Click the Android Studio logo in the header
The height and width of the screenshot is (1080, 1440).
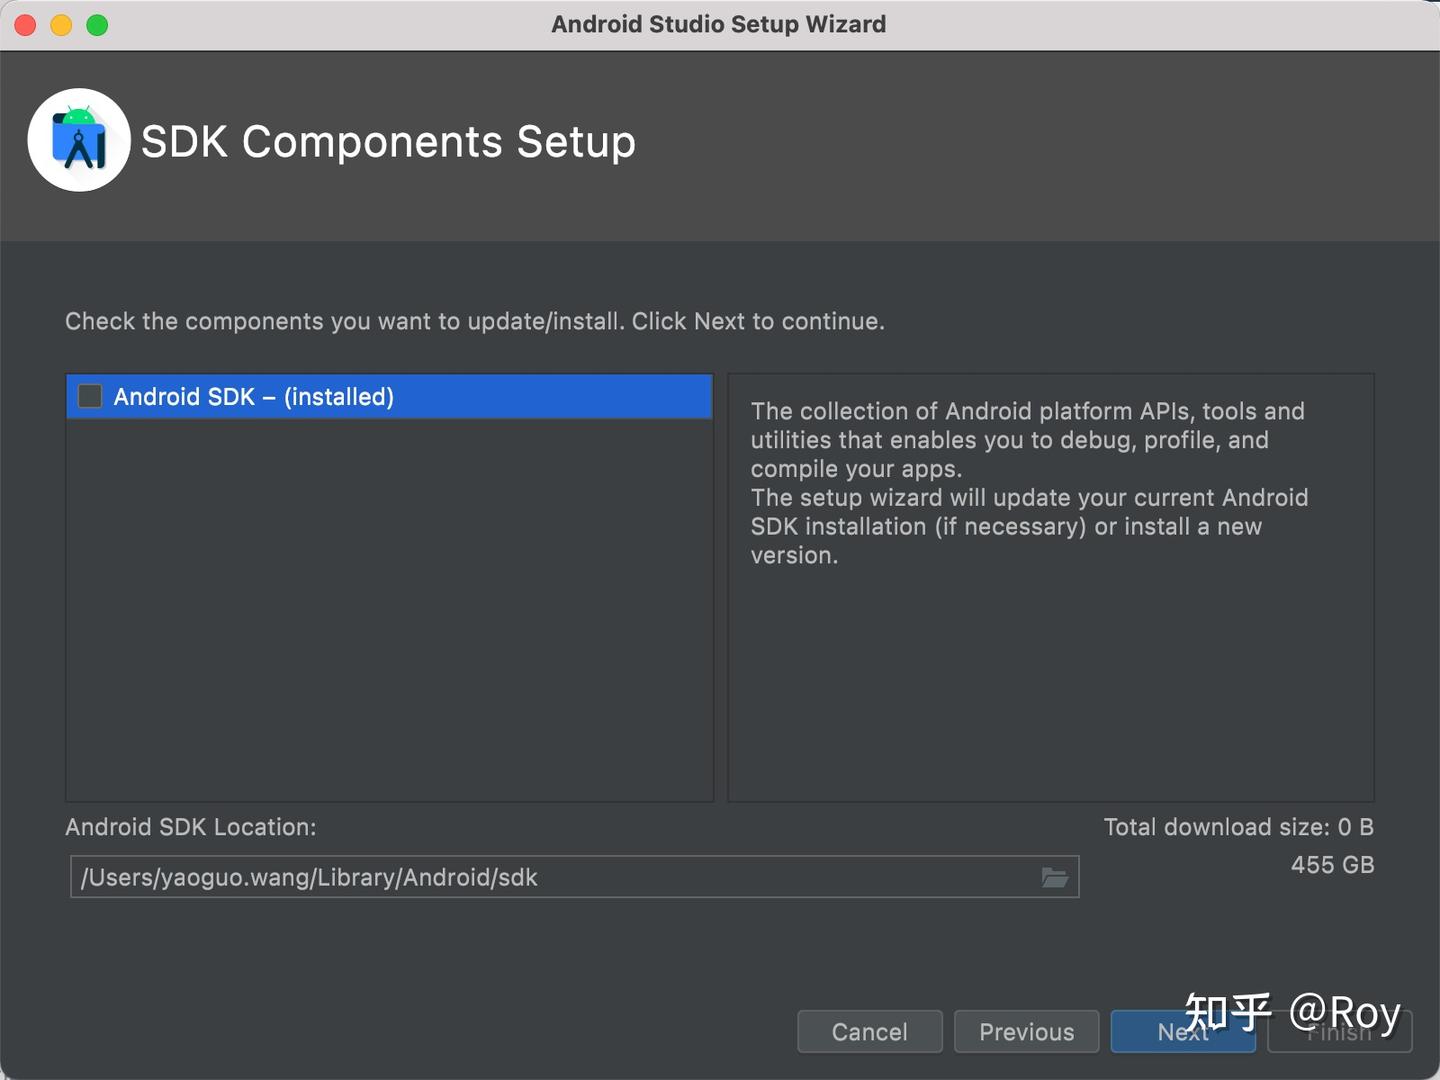coord(79,140)
